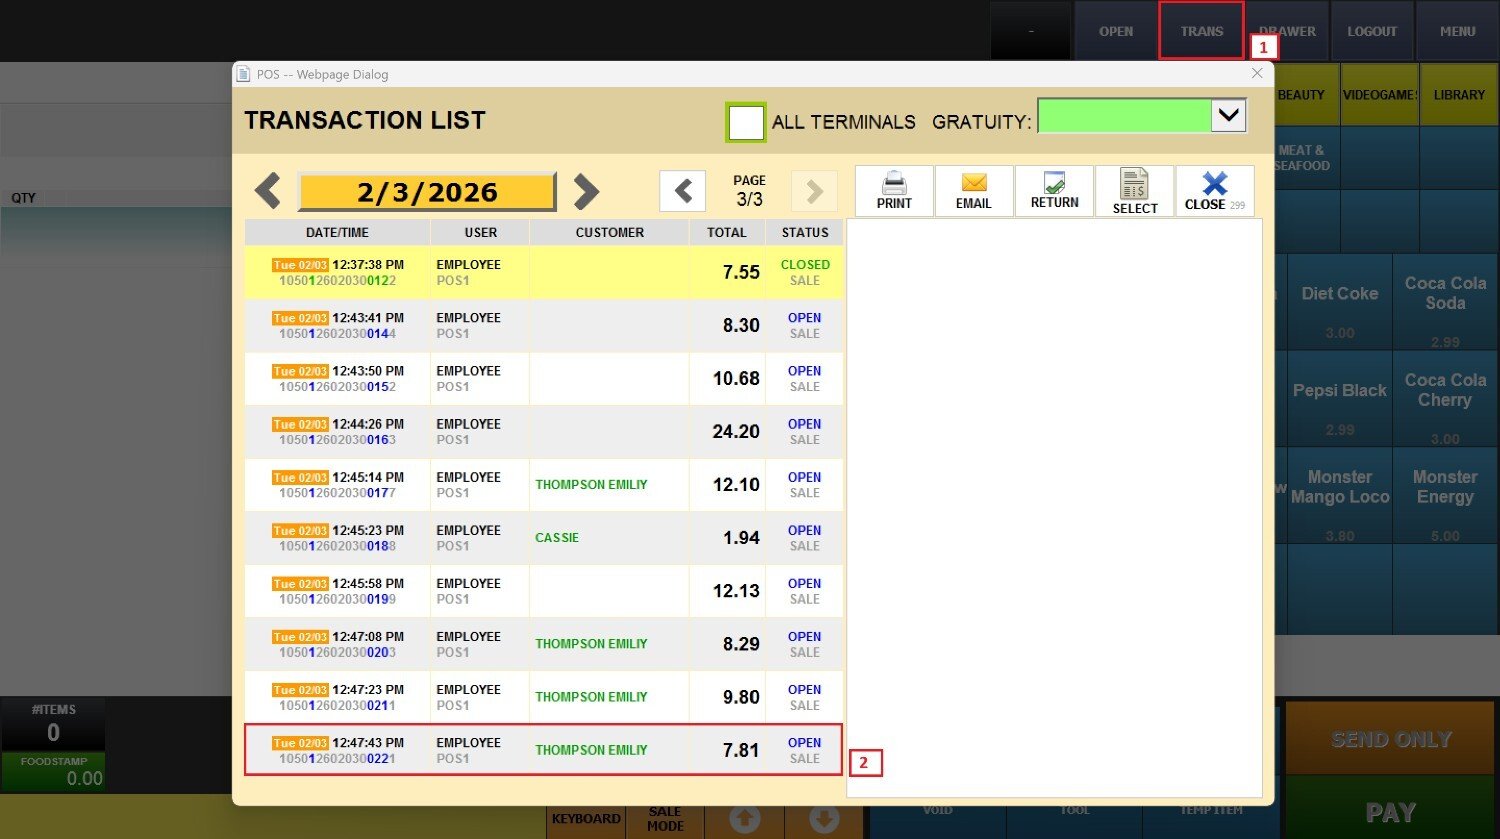
Task: Click the EMAIL envelope icon
Action: pos(973,183)
